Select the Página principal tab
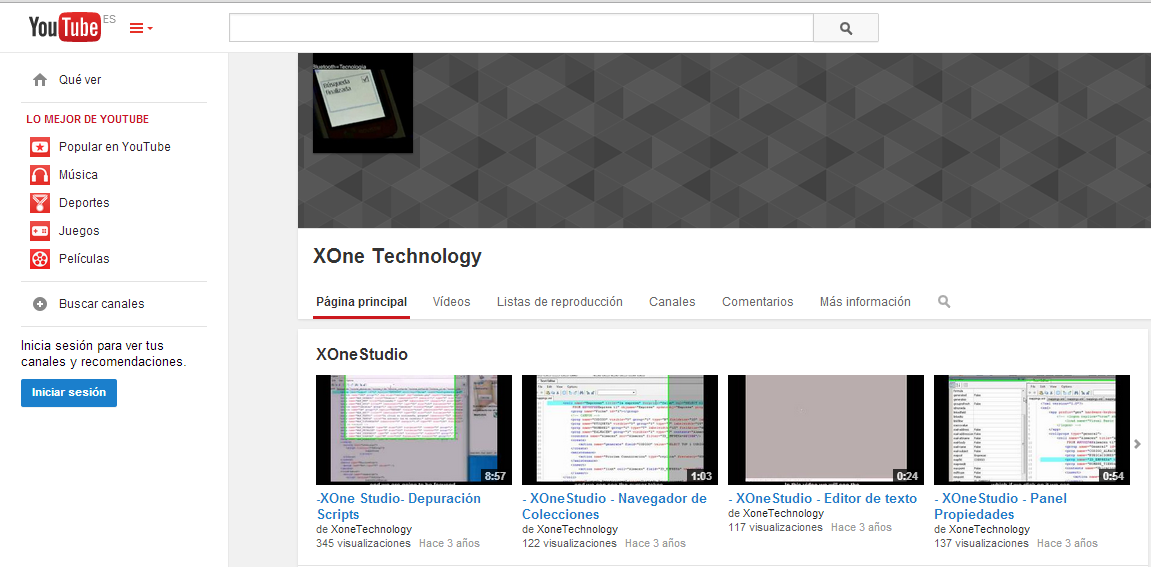Image resolution: width=1151 pixels, height=567 pixels. point(361,302)
